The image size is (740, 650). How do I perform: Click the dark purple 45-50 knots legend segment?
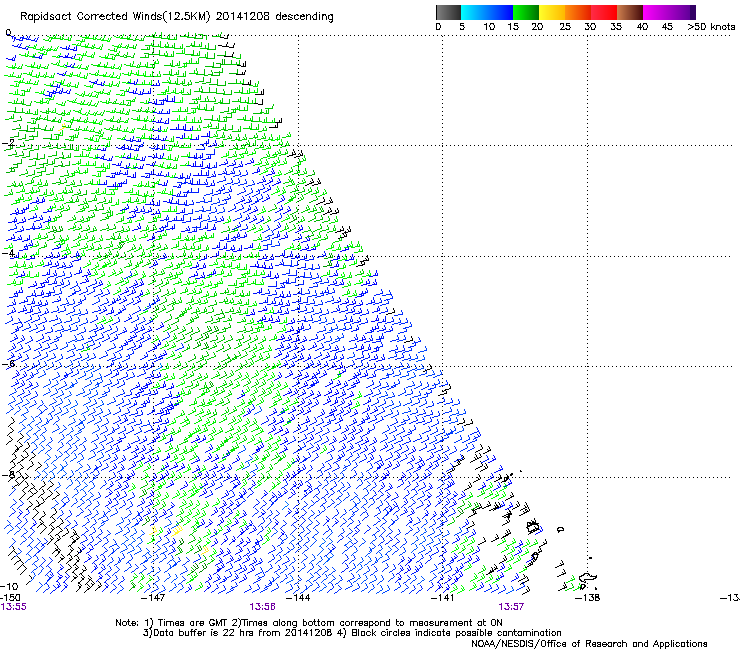pyautogui.click(x=682, y=12)
